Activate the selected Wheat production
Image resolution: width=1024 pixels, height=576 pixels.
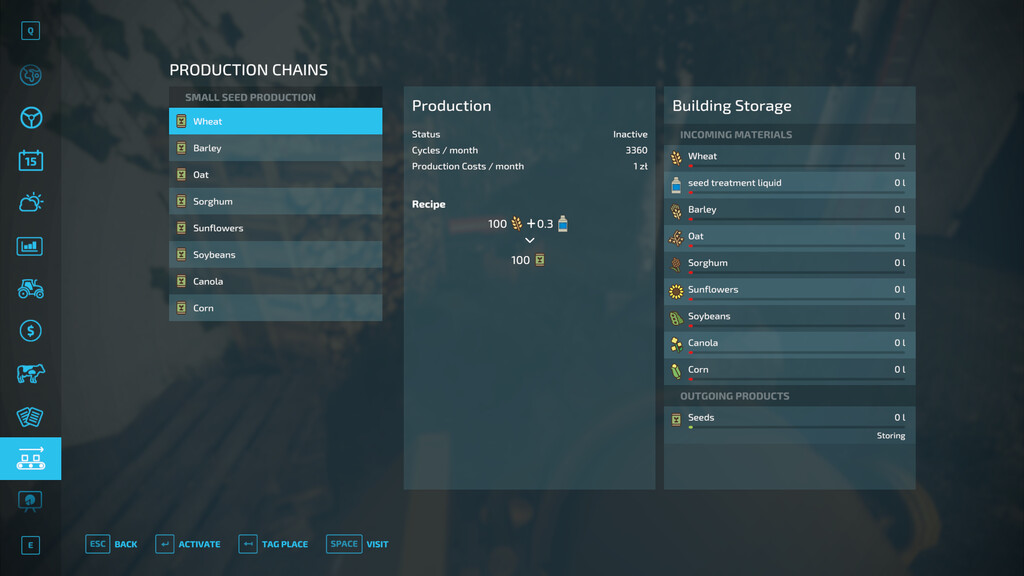(x=188, y=544)
